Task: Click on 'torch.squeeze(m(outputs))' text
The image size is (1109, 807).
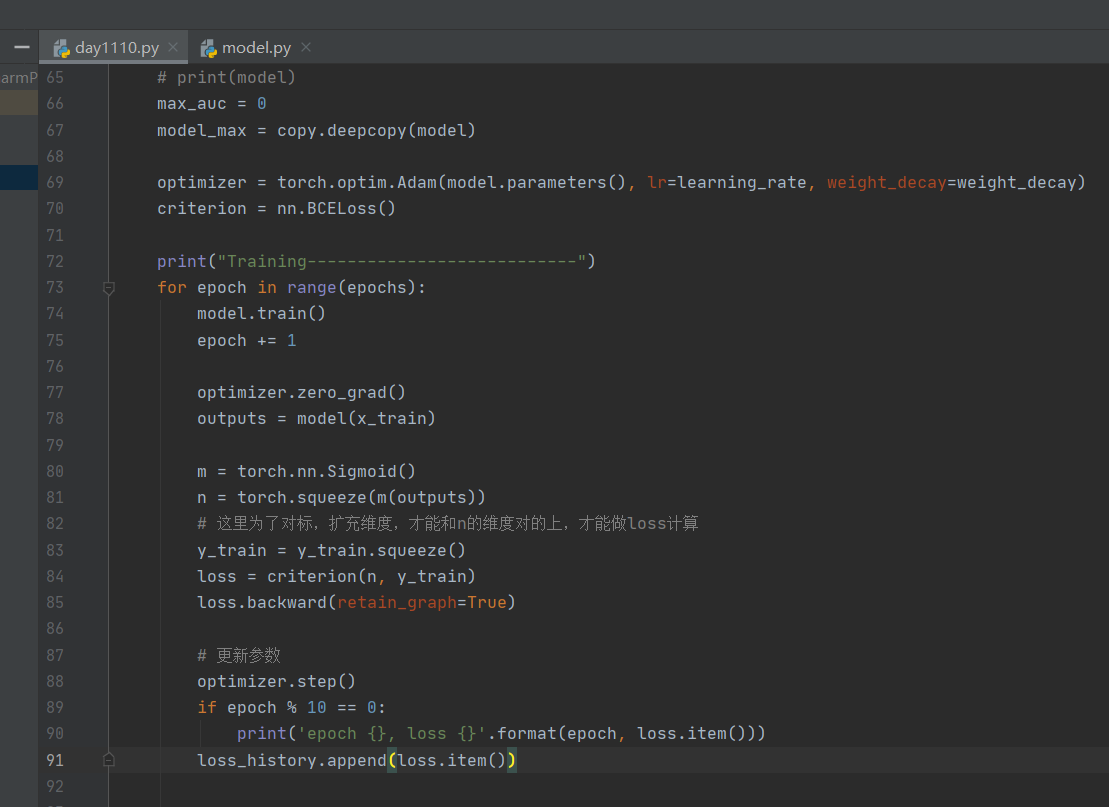Action: click(x=361, y=498)
